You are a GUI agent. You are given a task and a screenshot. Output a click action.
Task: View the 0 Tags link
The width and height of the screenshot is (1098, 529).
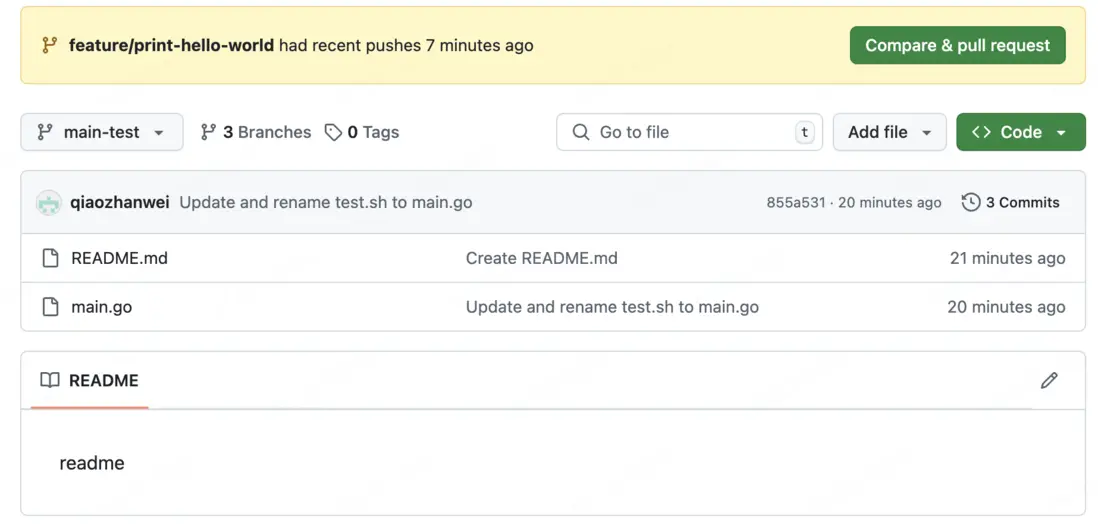click(373, 132)
